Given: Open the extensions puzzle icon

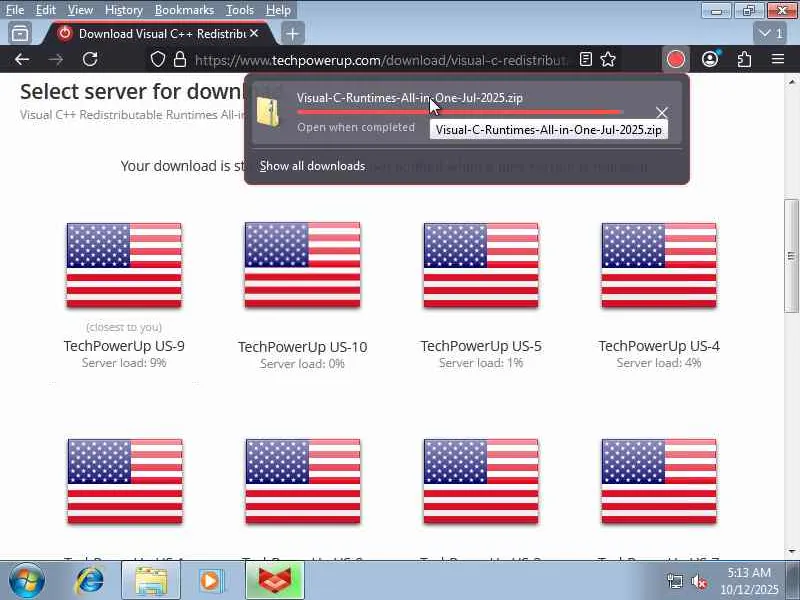Looking at the screenshot, I should [x=744, y=60].
